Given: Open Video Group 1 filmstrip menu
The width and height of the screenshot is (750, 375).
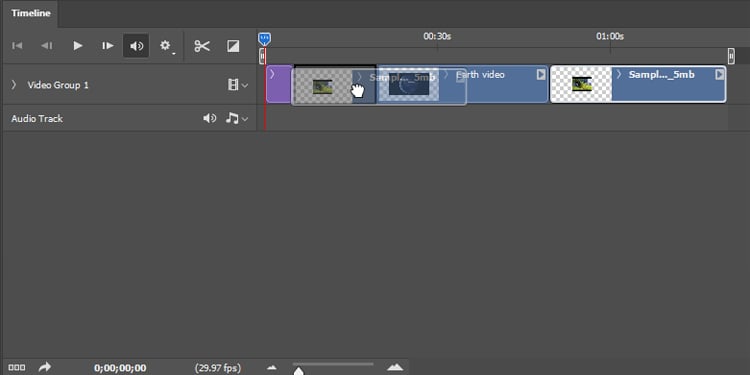Looking at the screenshot, I should tap(238, 85).
